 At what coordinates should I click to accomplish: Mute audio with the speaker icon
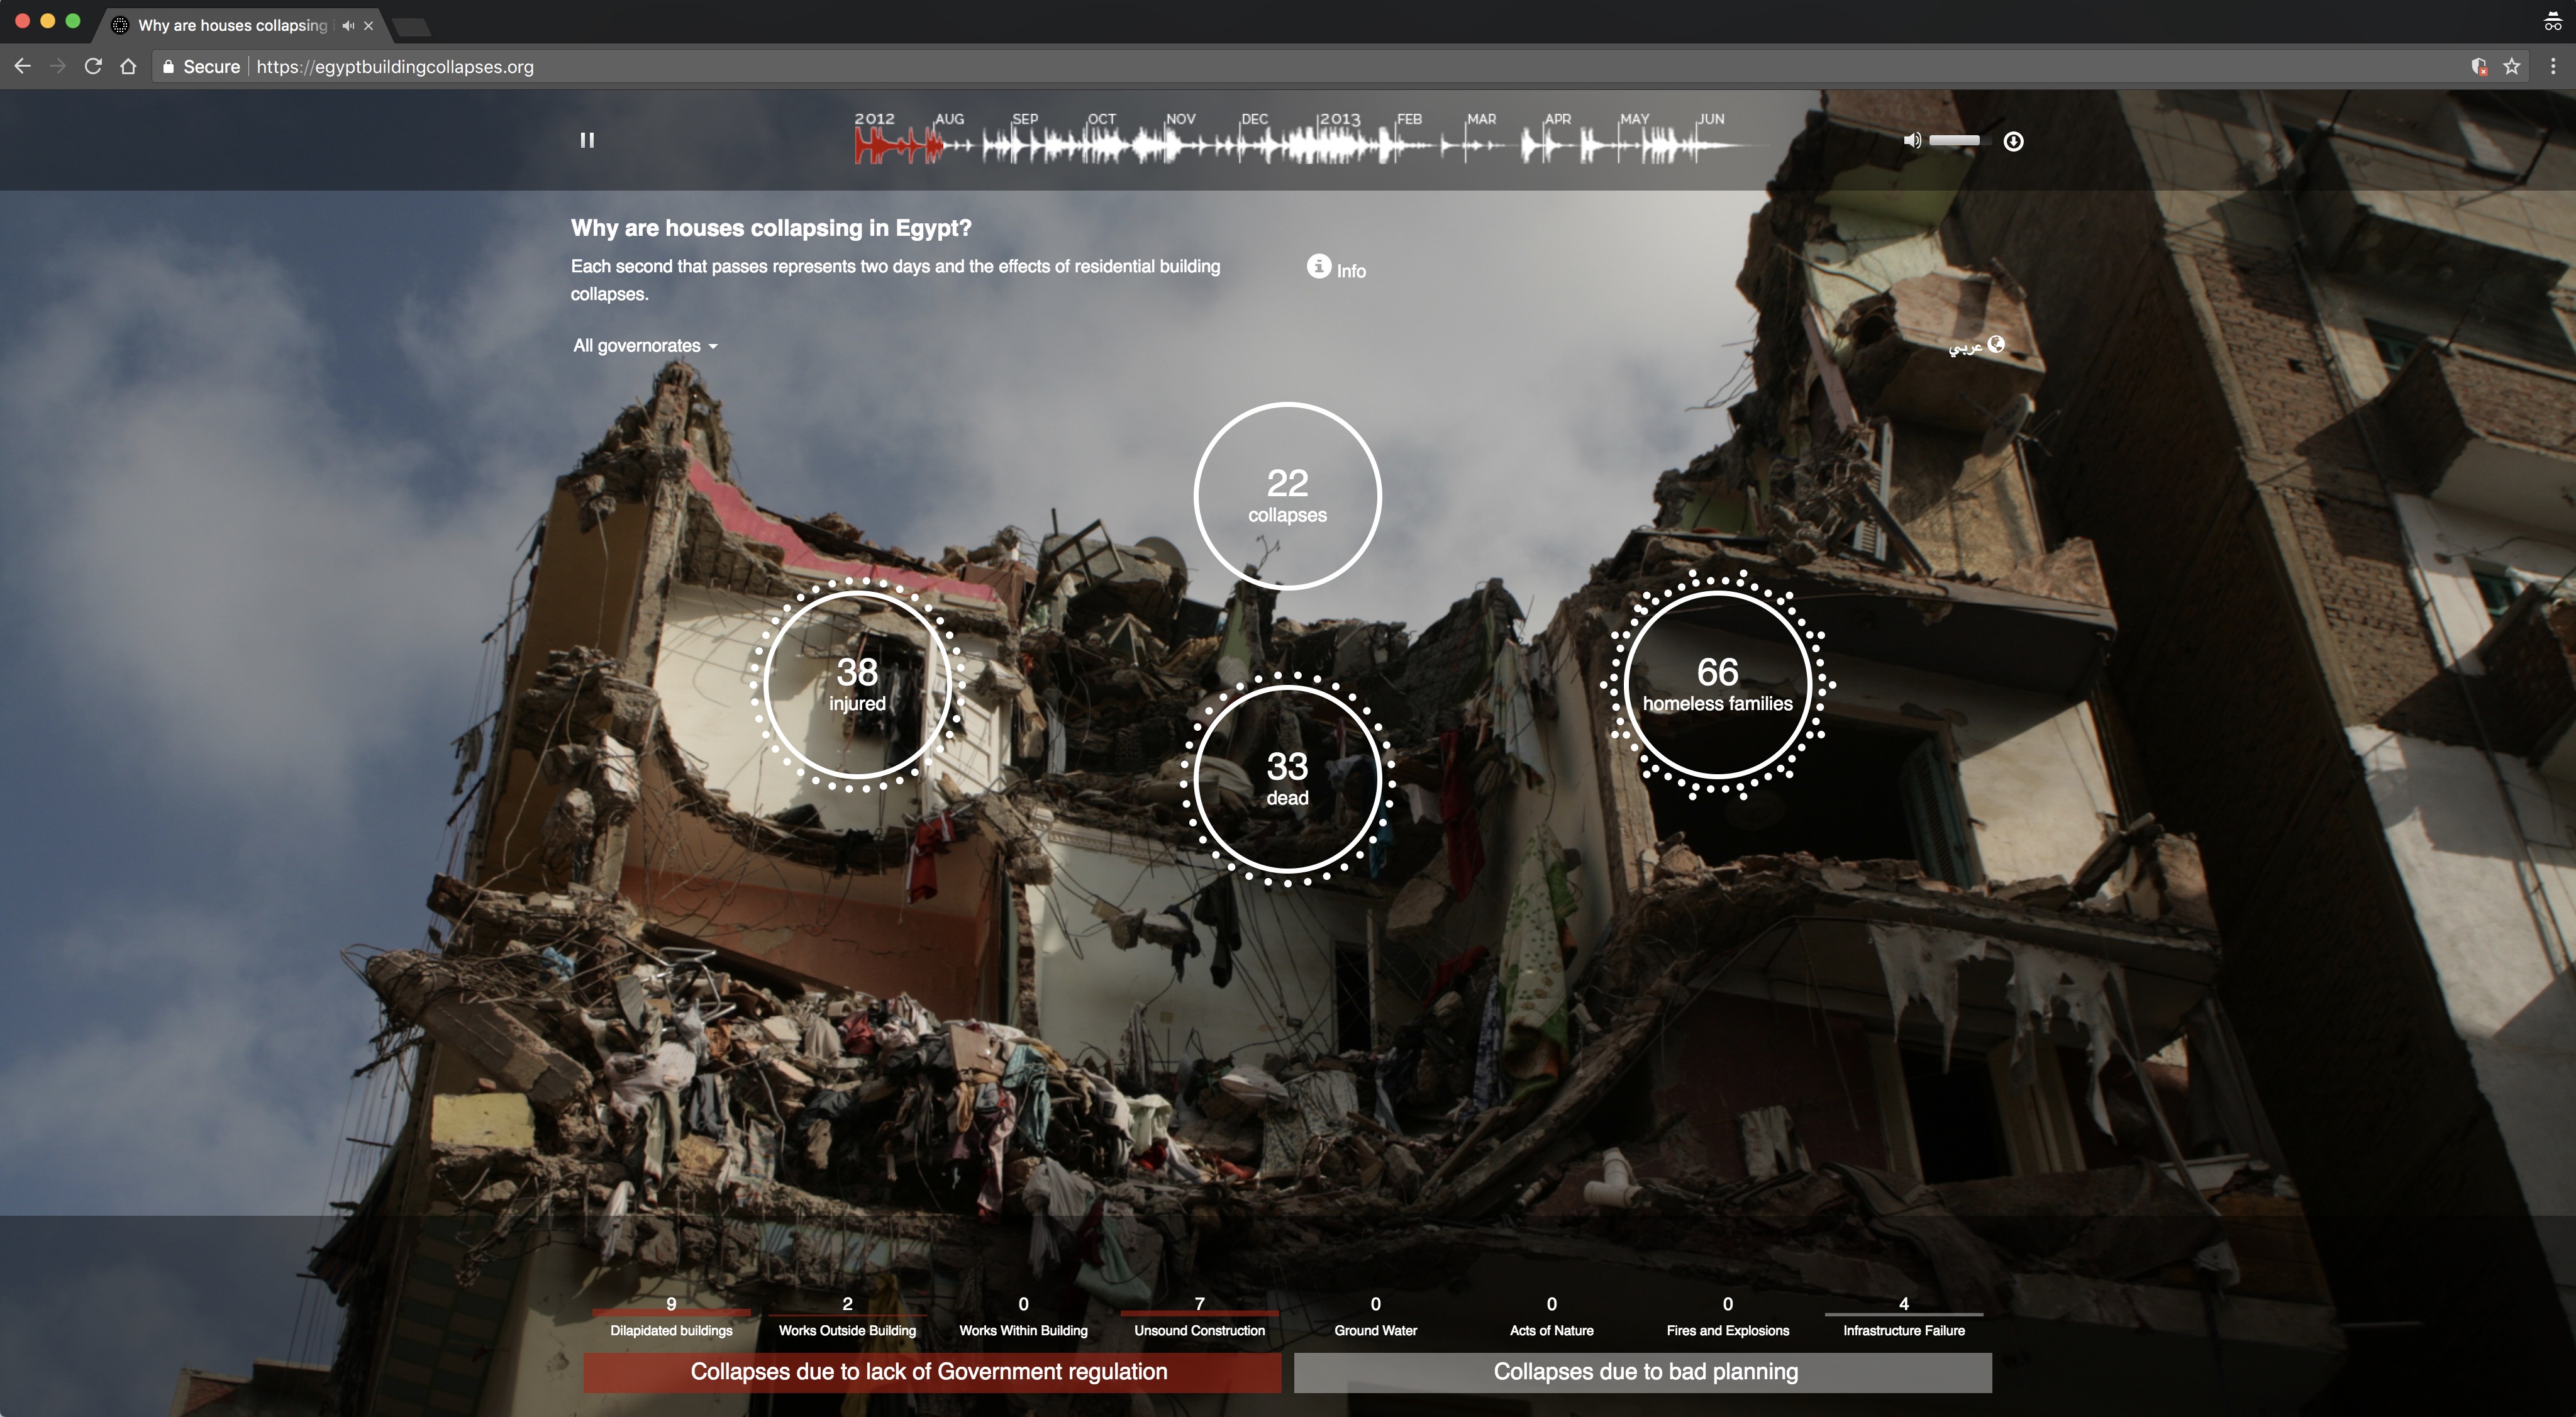click(x=1911, y=141)
